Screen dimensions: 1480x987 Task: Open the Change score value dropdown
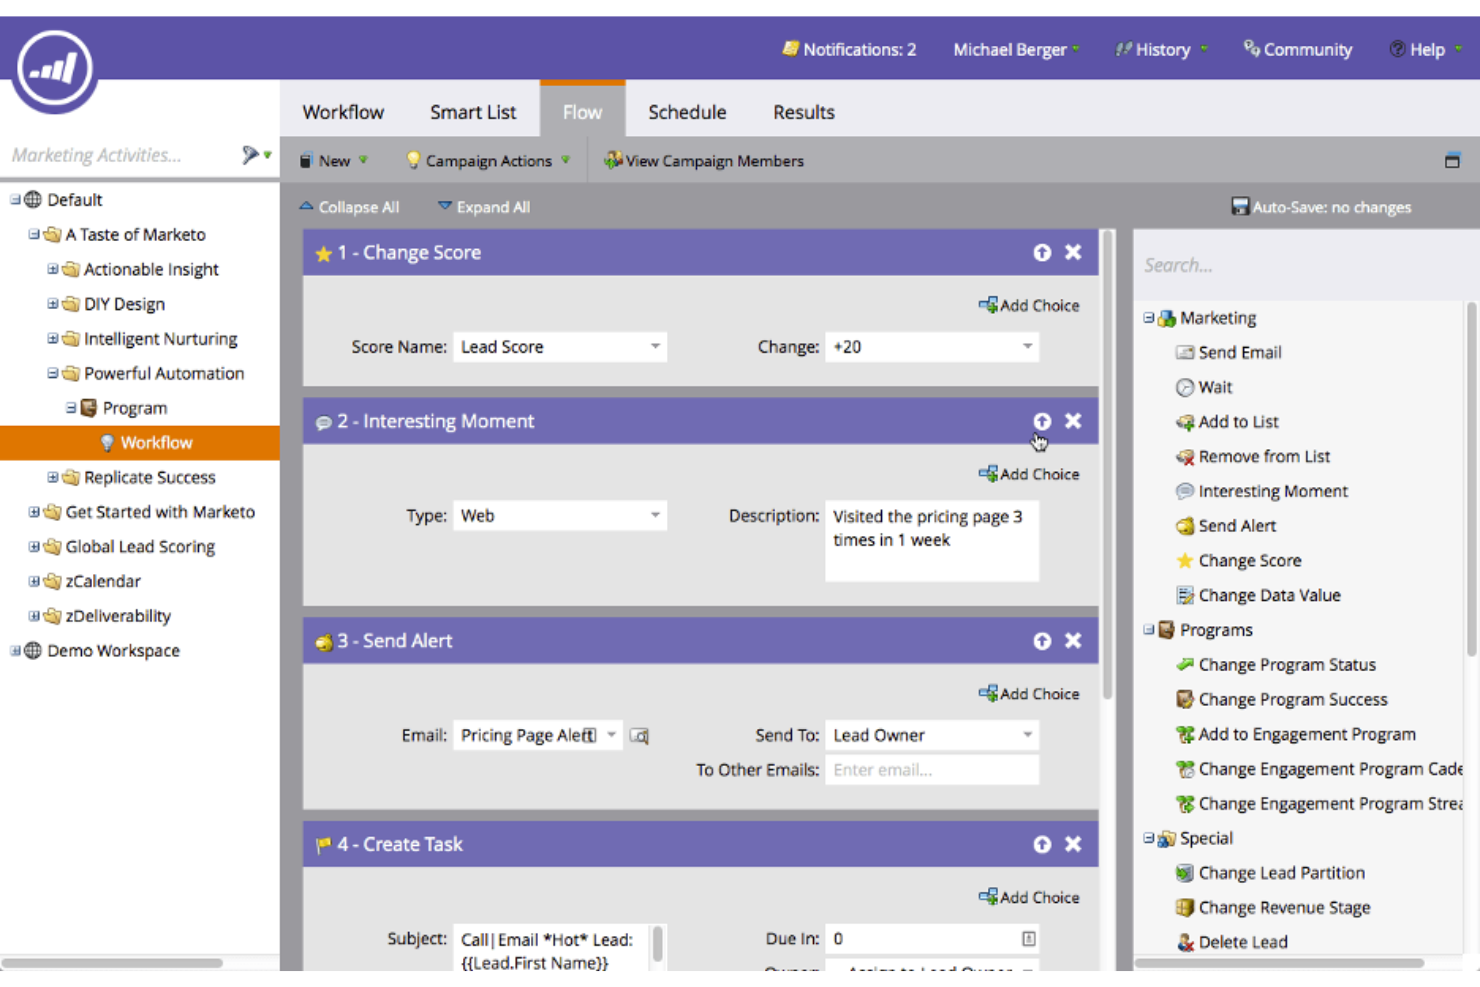pos(1027,346)
